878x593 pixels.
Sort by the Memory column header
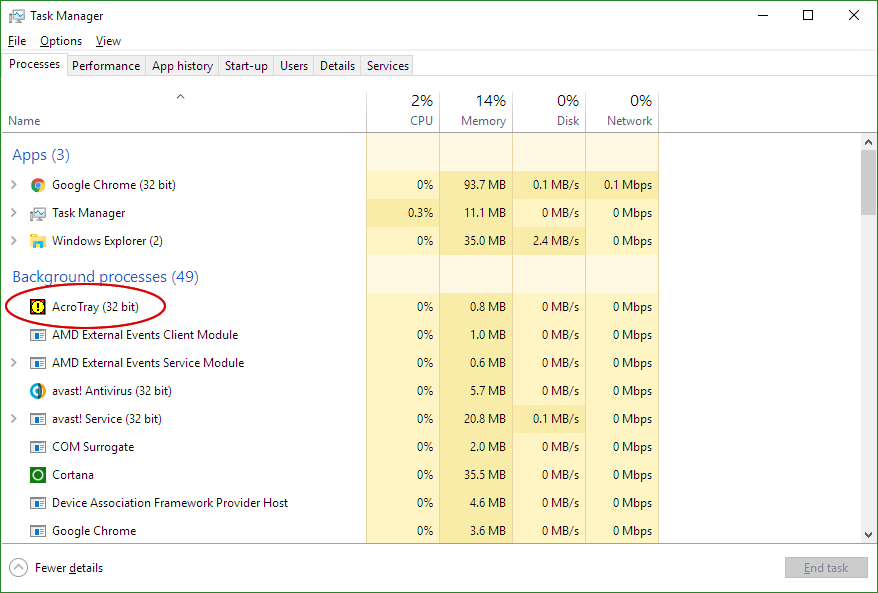pos(476,111)
